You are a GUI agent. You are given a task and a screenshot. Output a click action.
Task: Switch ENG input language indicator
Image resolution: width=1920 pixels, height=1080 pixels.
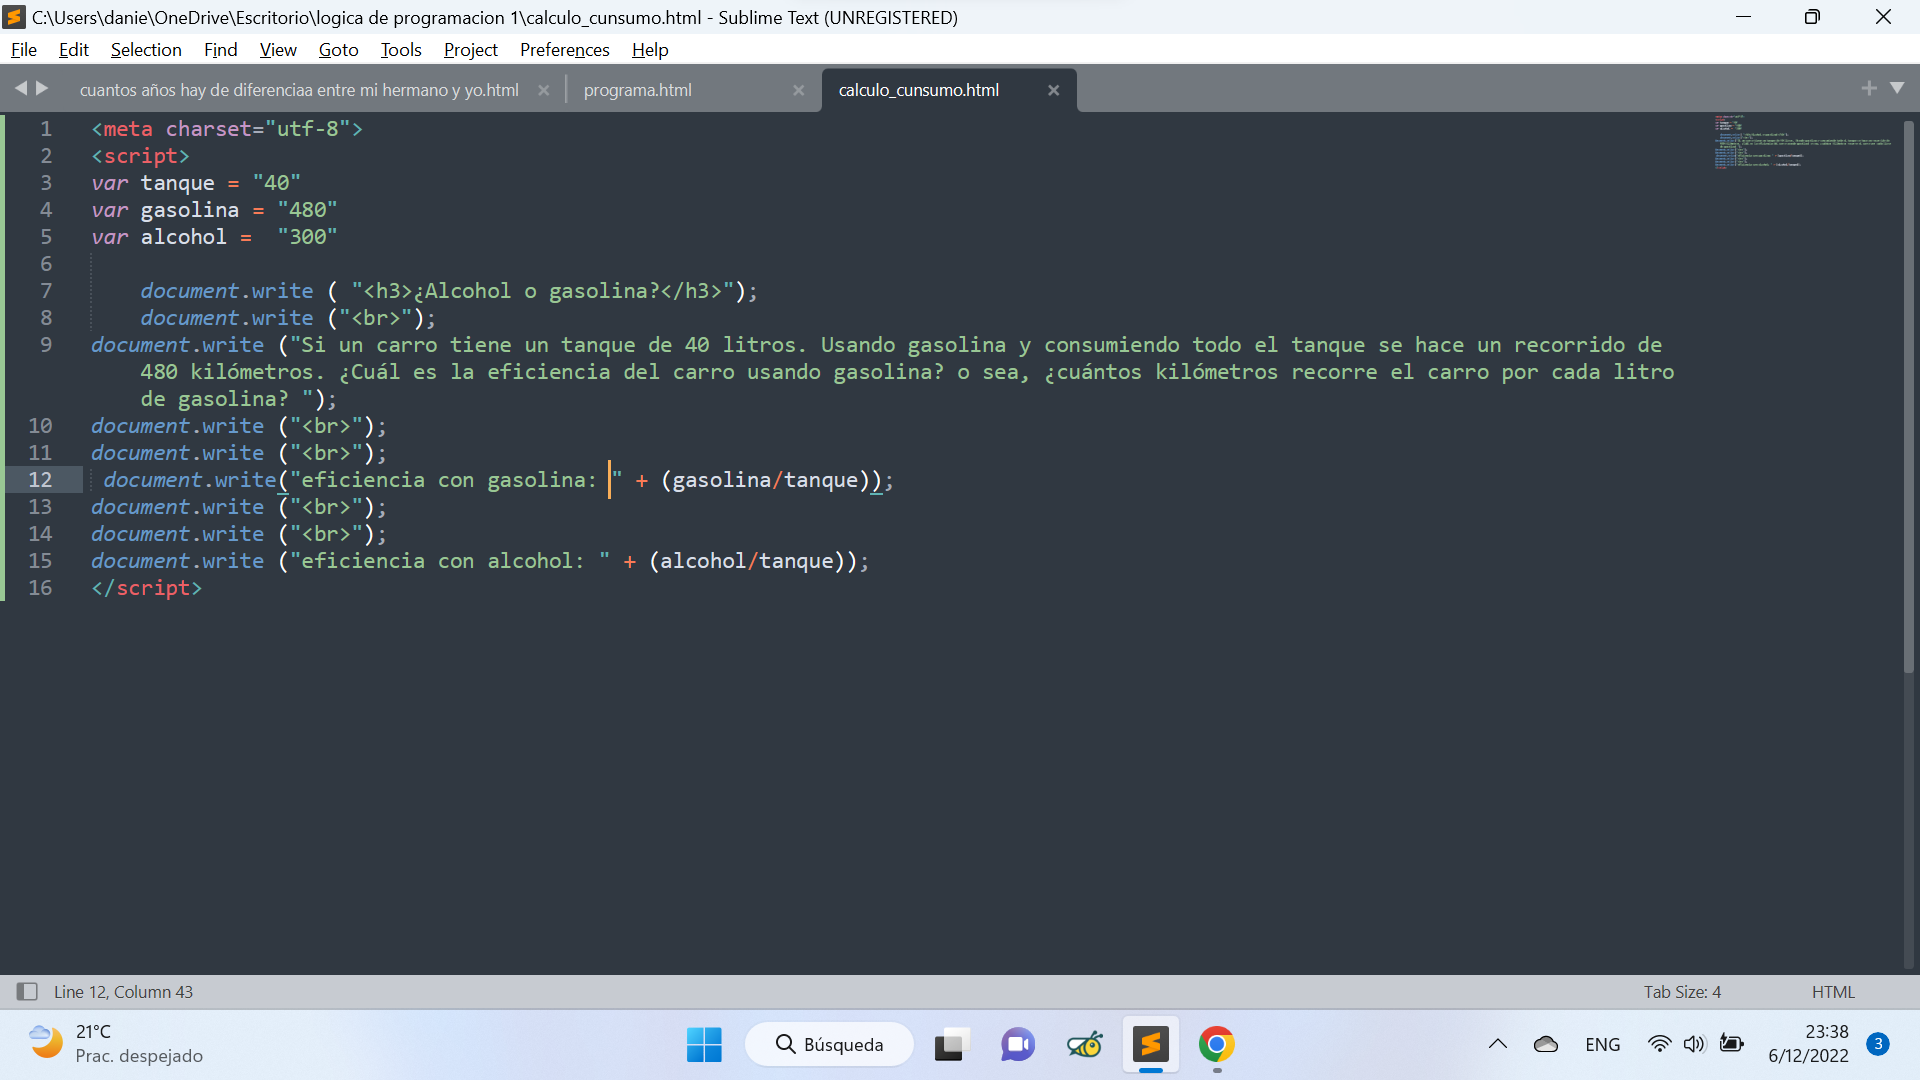(x=1602, y=1044)
